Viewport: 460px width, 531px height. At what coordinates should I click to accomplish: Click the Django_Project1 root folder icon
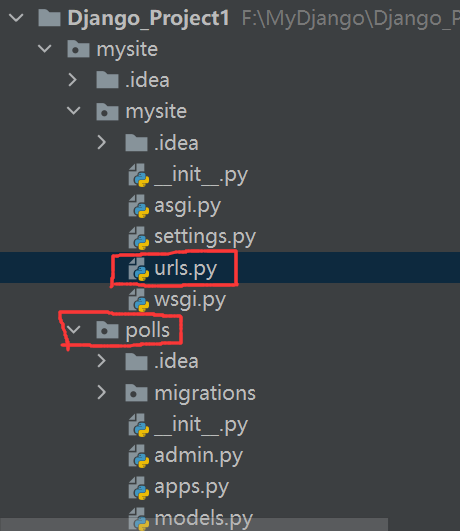click(49, 18)
